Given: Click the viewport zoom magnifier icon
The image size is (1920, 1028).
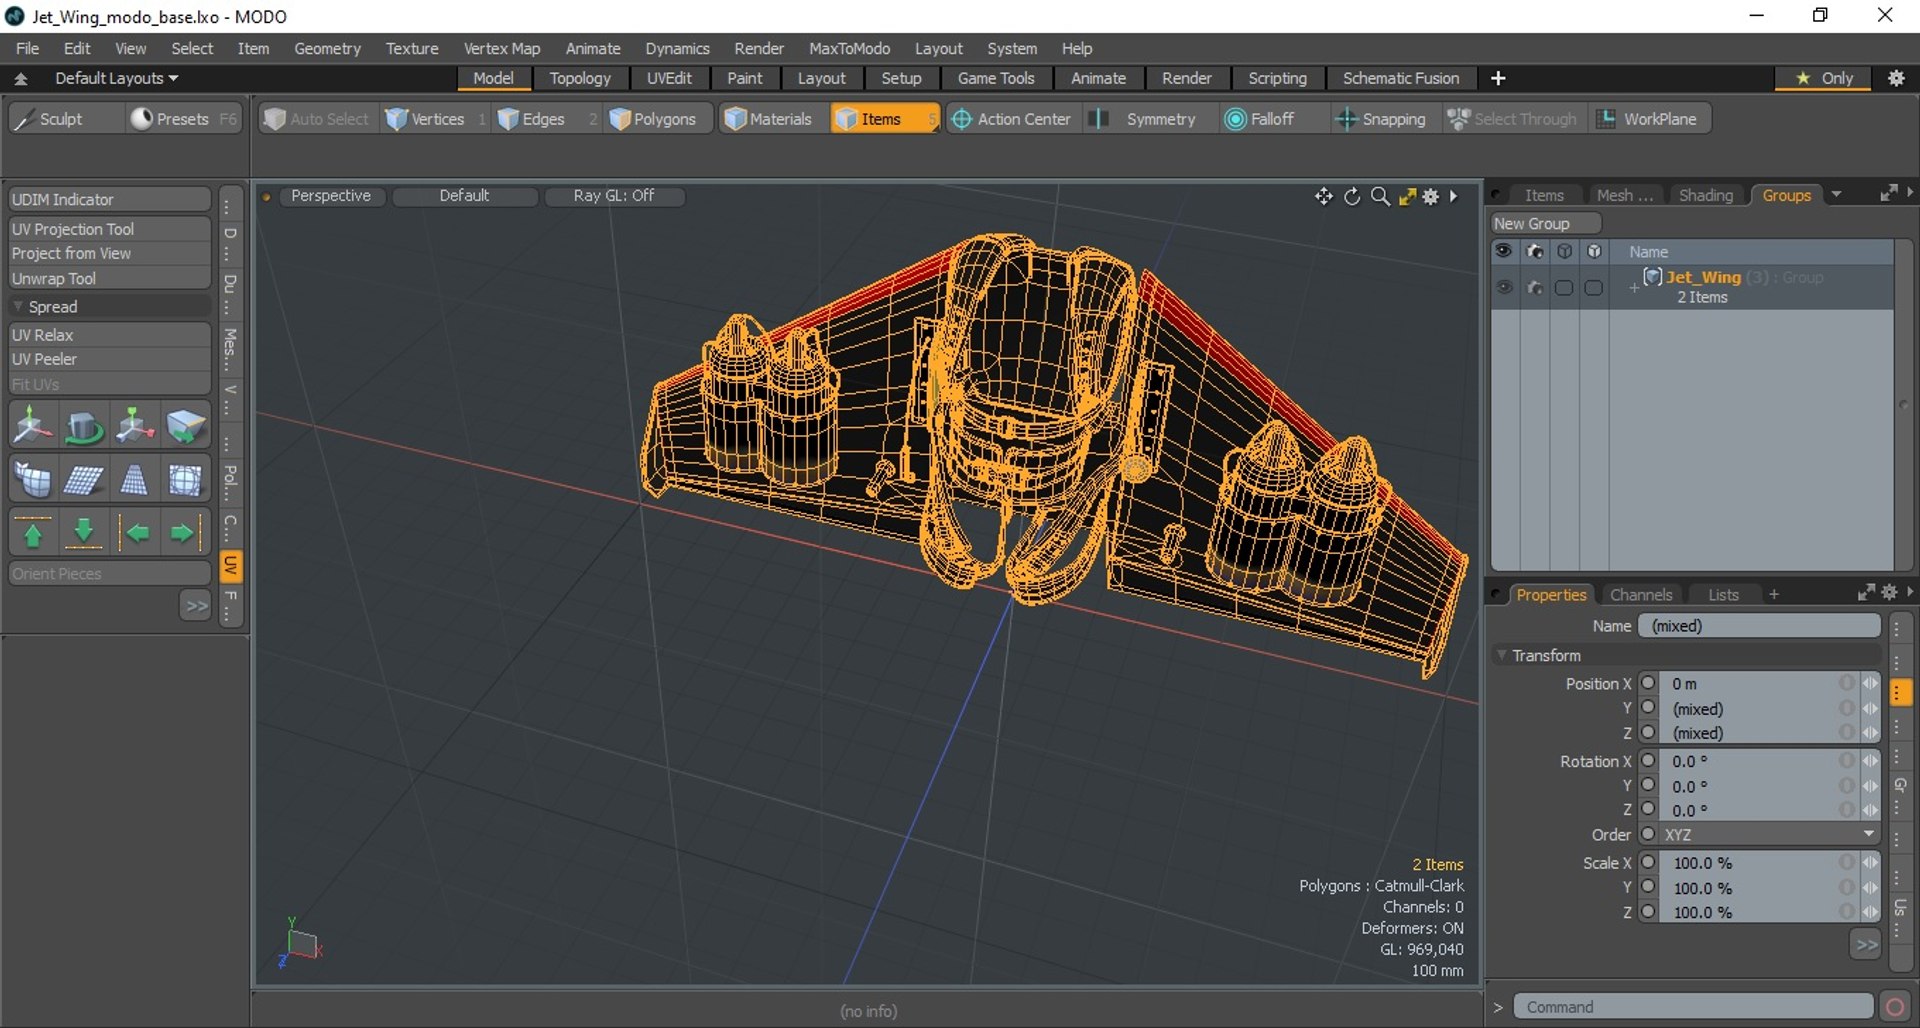Looking at the screenshot, I should point(1380,196).
